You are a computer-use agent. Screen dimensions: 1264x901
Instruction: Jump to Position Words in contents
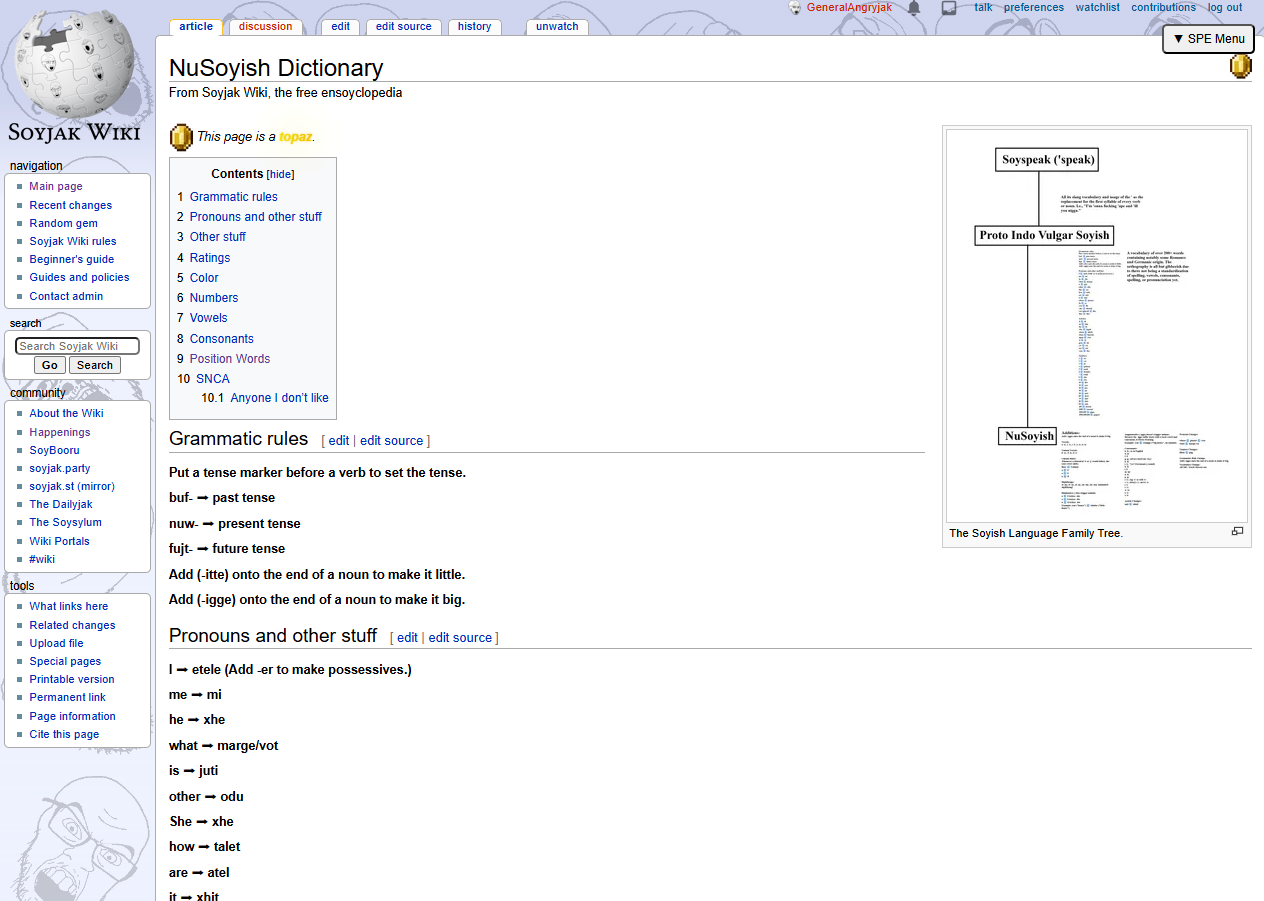[x=229, y=359]
